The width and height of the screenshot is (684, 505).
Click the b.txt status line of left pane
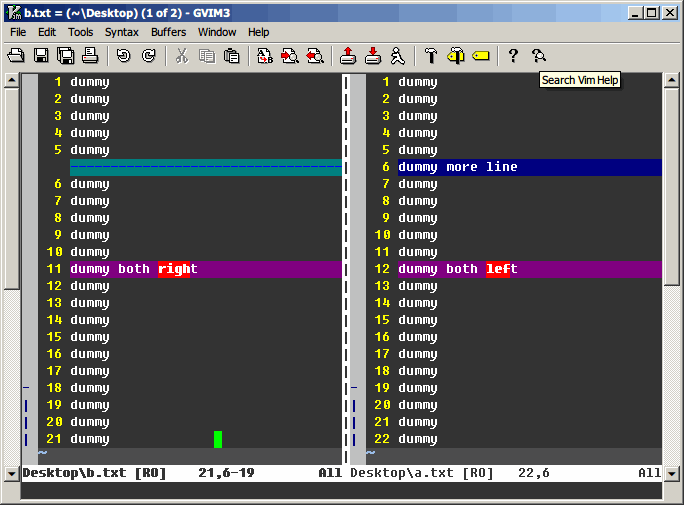click(95, 473)
